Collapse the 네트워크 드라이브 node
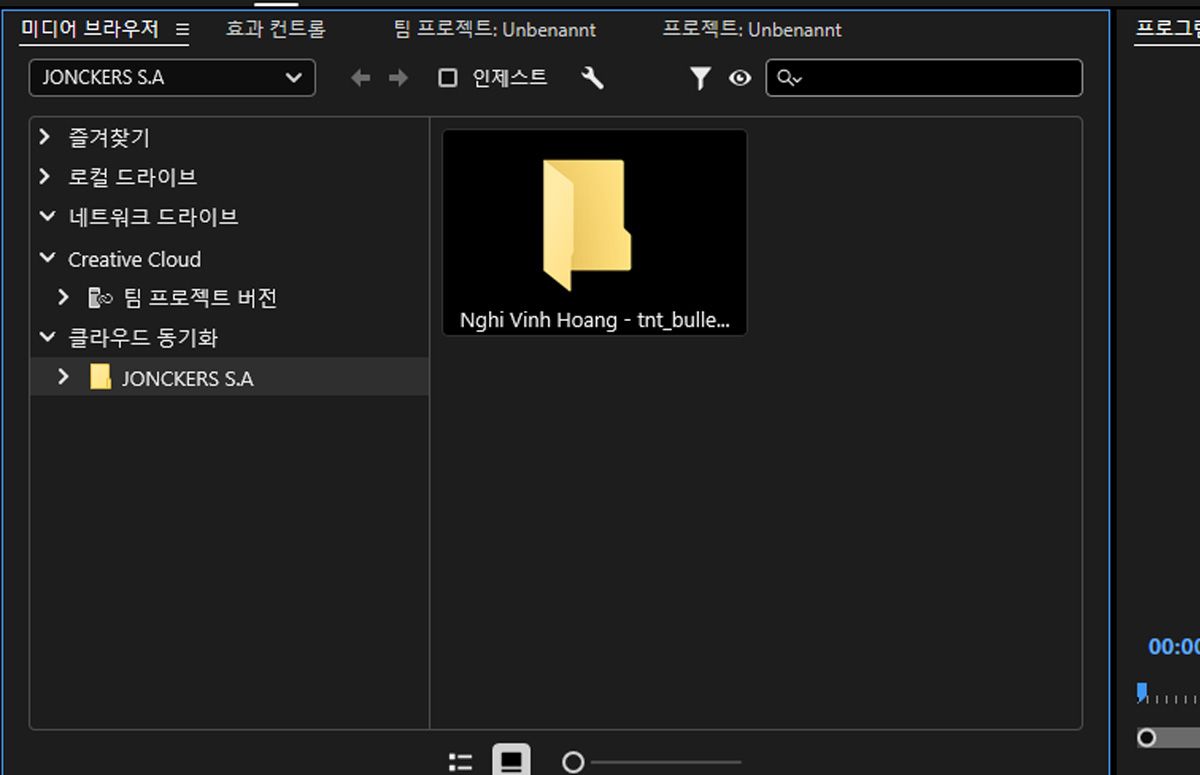1200x775 pixels. [x=47, y=216]
